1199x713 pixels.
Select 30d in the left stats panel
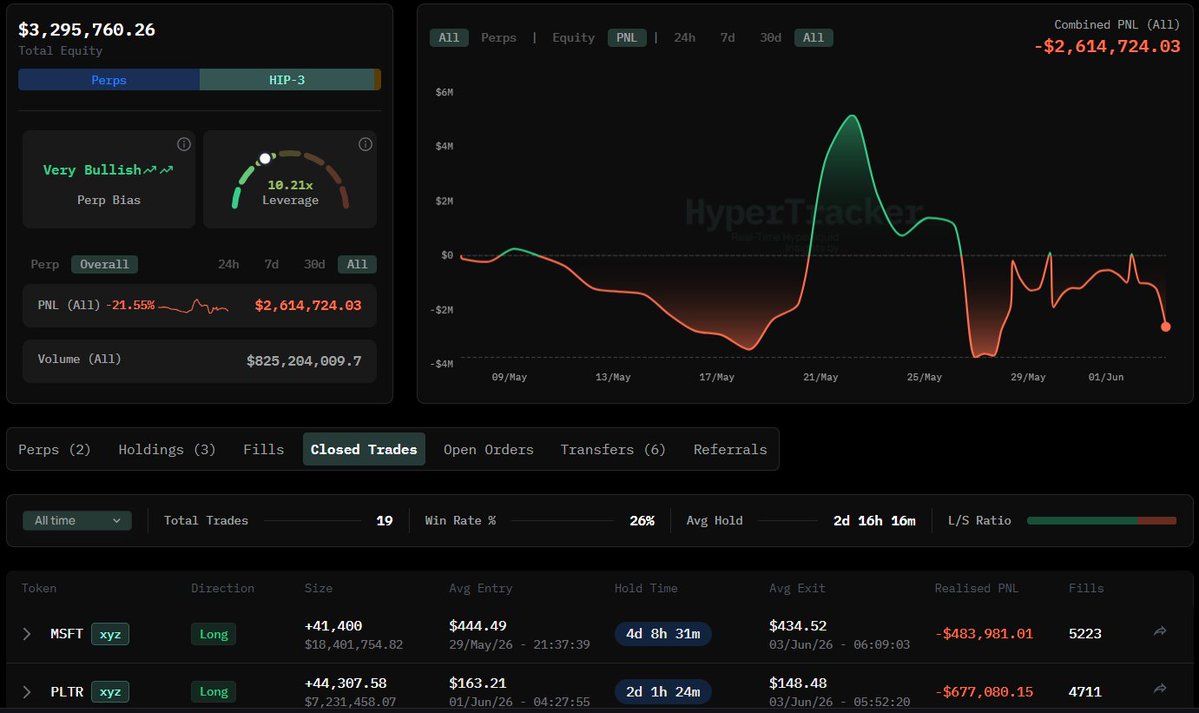click(314, 264)
